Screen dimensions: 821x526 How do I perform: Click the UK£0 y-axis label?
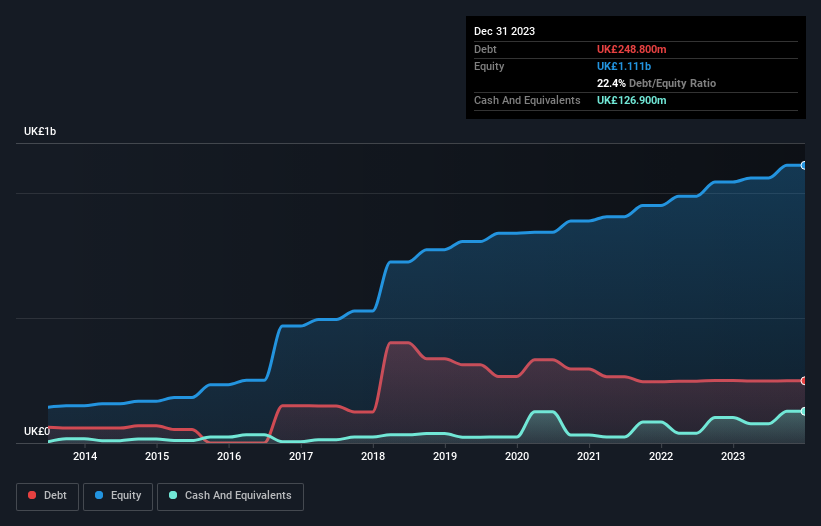(x=37, y=431)
